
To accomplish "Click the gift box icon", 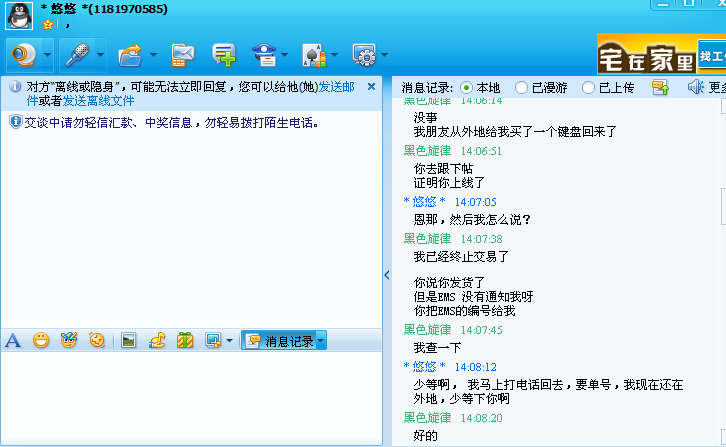I will pyautogui.click(x=185, y=340).
